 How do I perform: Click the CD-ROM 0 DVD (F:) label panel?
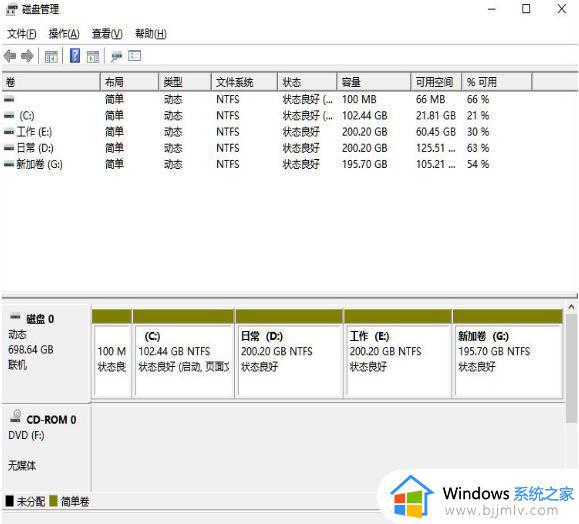(47, 448)
